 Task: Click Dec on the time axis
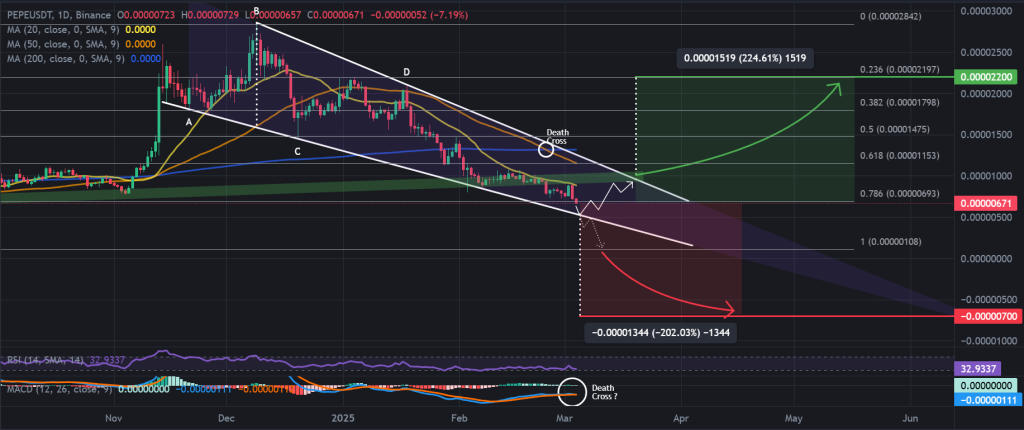click(226, 417)
